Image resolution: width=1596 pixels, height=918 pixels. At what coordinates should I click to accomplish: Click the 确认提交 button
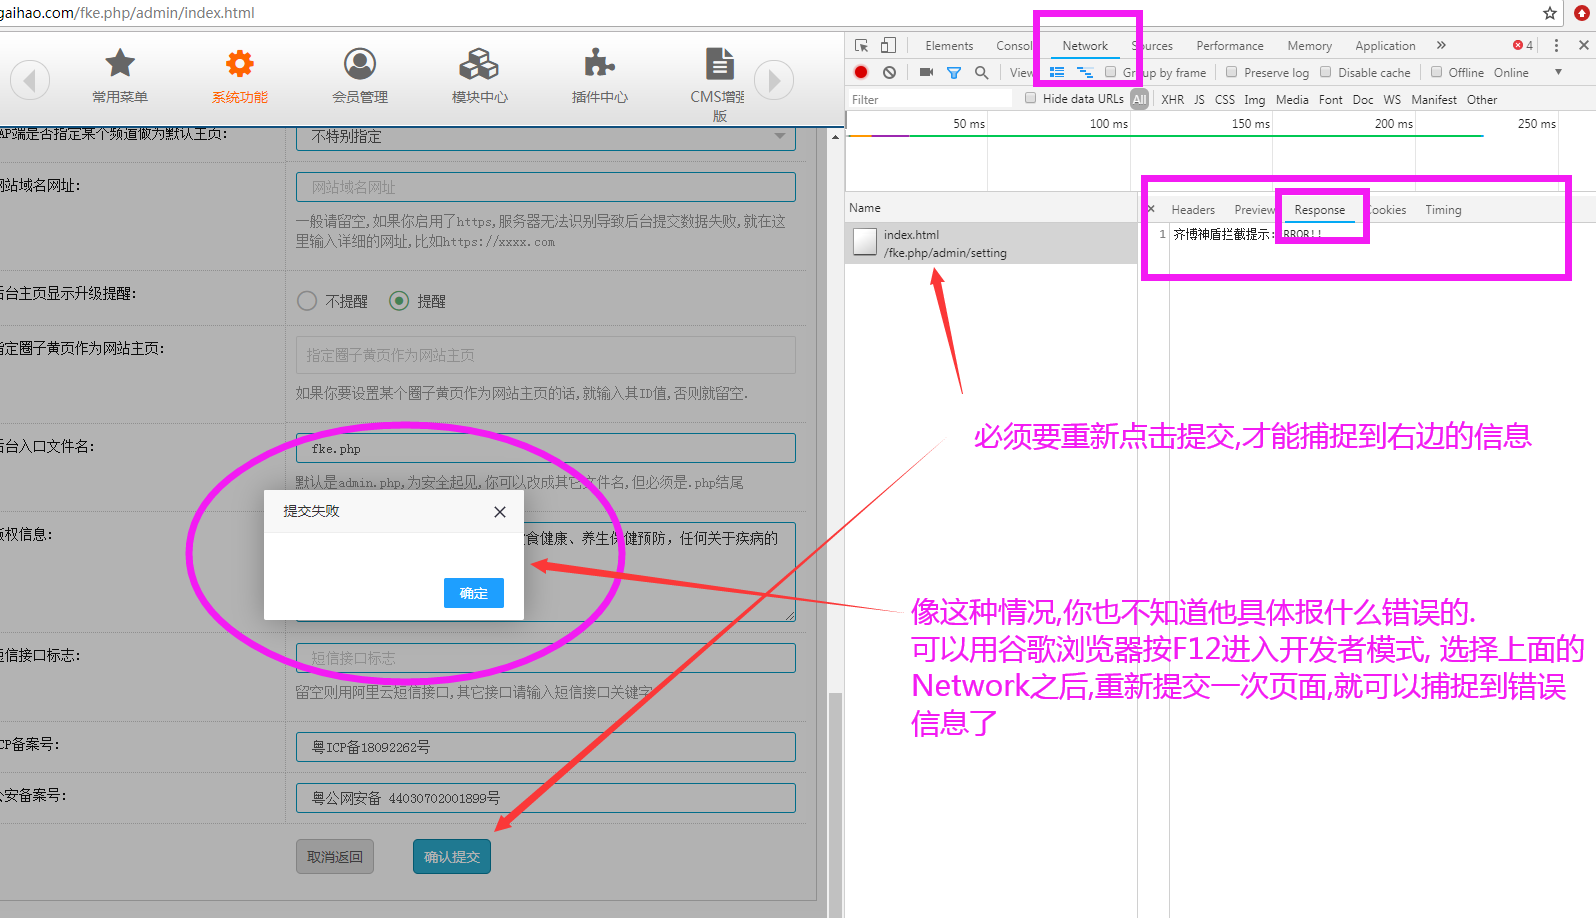pos(452,857)
